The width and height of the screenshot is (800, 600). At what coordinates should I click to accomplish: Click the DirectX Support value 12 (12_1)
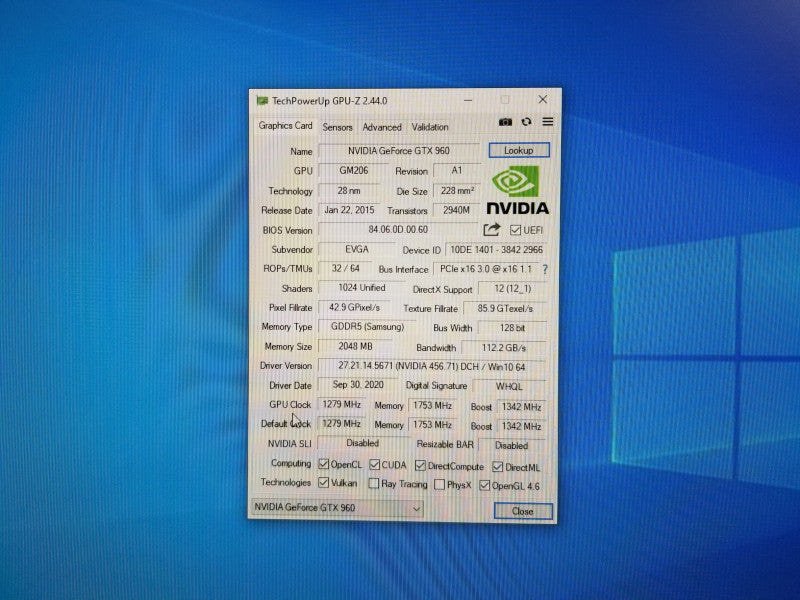[512, 289]
